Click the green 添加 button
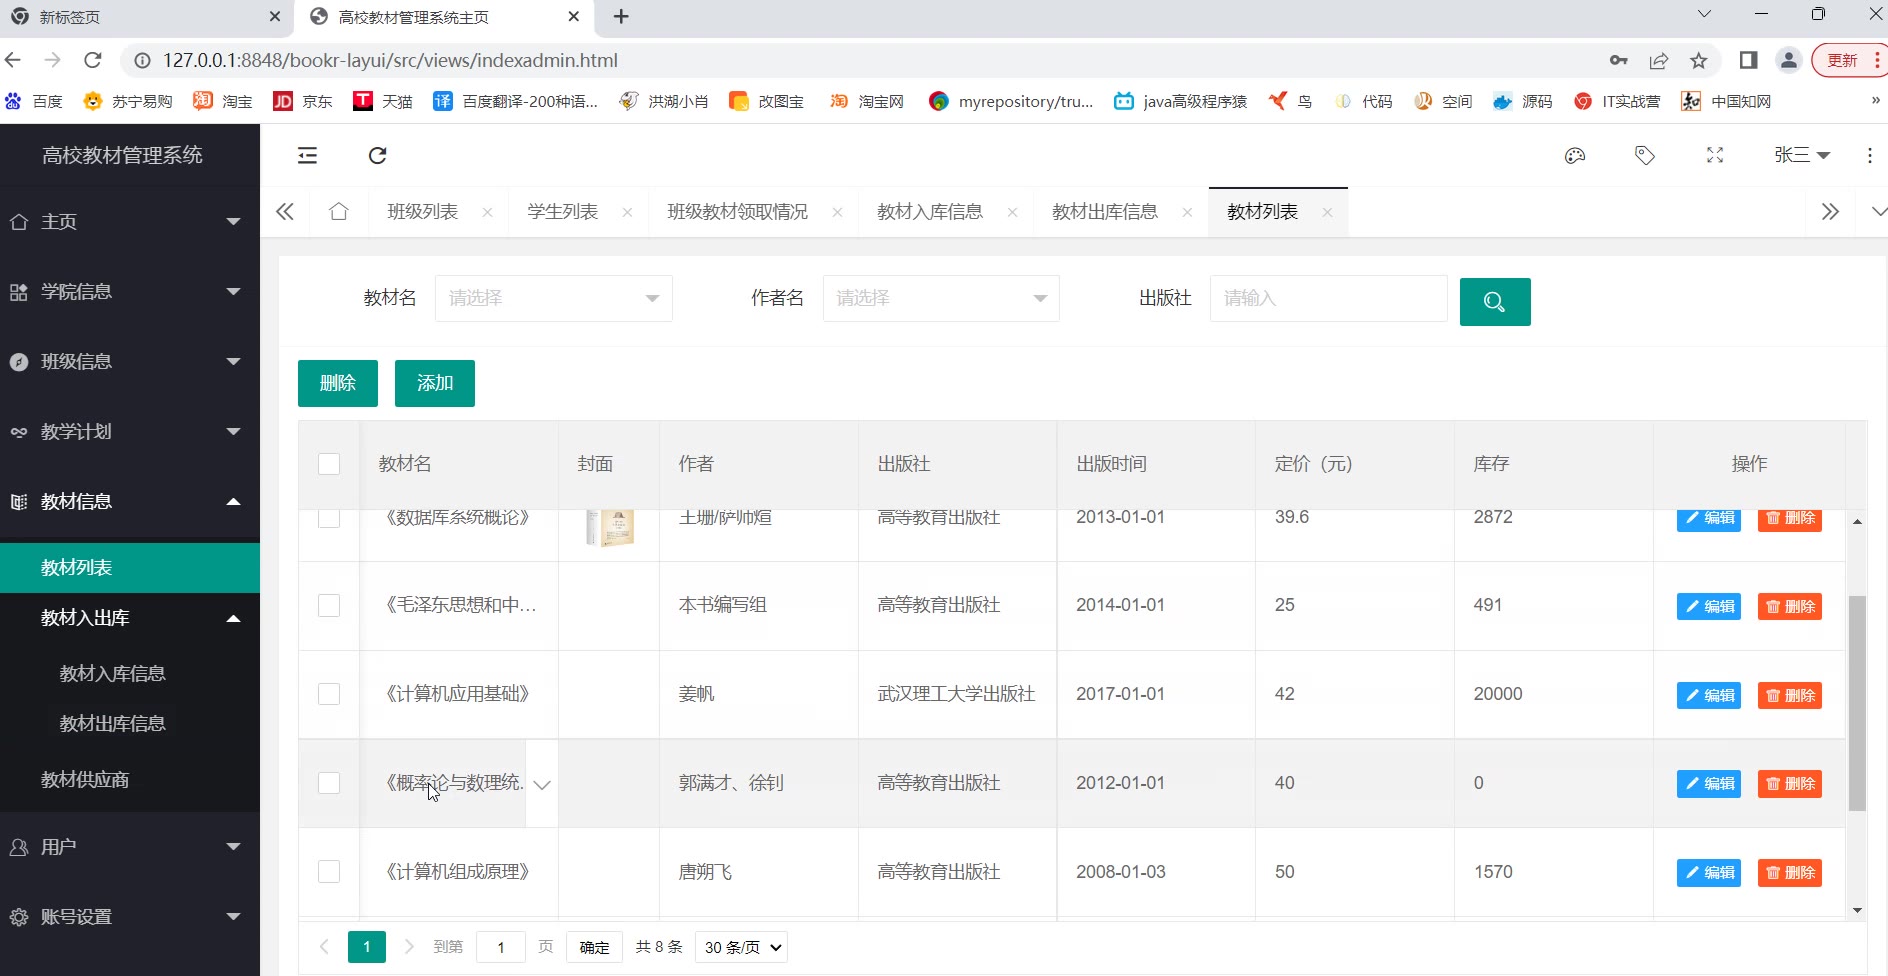 tap(434, 383)
